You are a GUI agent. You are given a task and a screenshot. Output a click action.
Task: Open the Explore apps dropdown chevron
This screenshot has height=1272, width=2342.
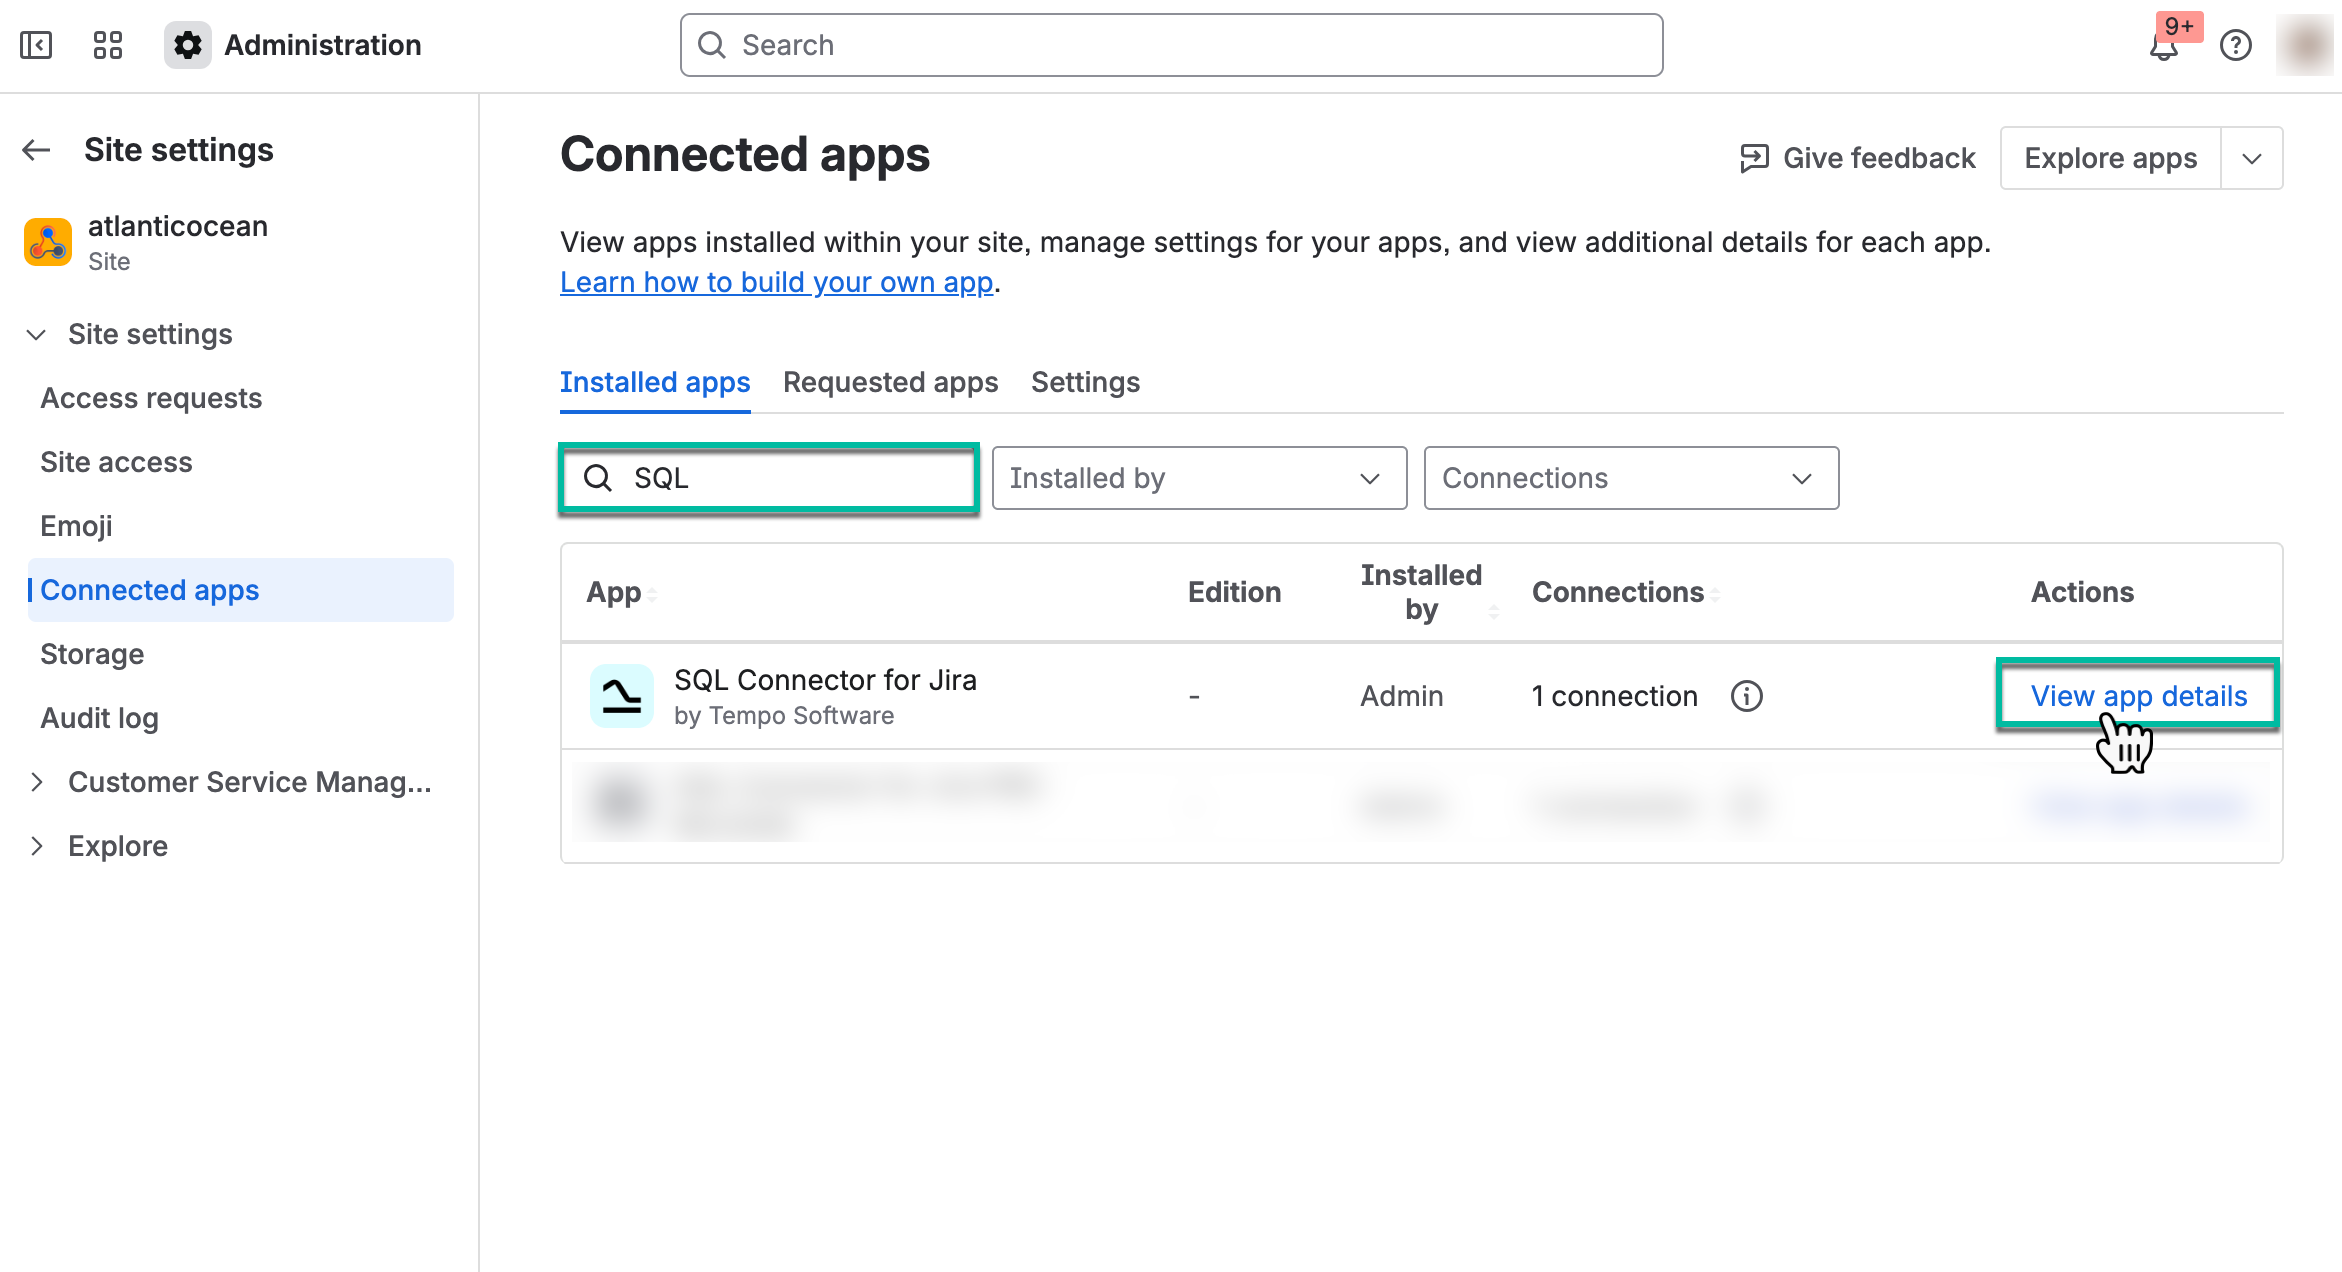[x=2252, y=157]
